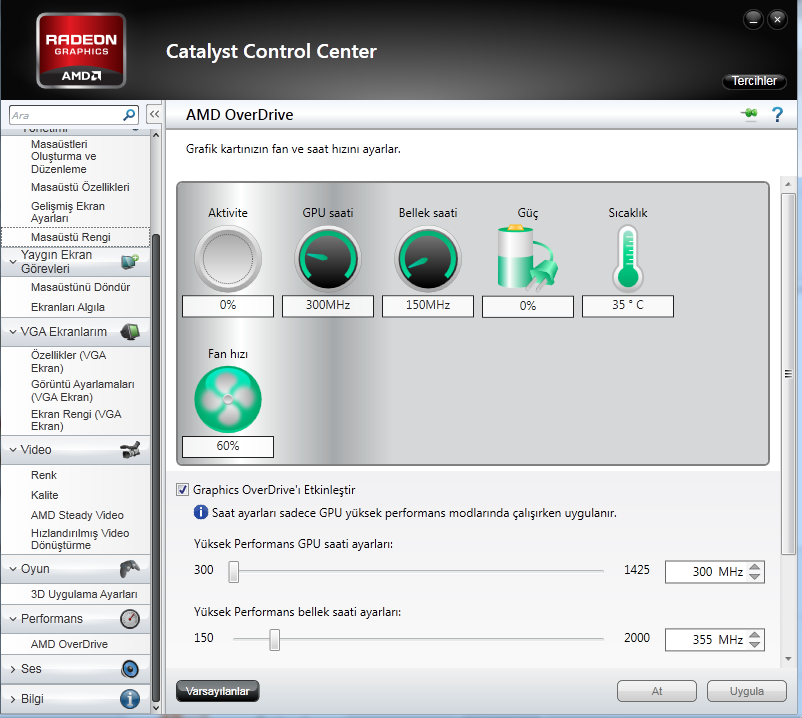The width and height of the screenshot is (802, 718).
Task: Open help via the question mark icon
Action: point(778,114)
